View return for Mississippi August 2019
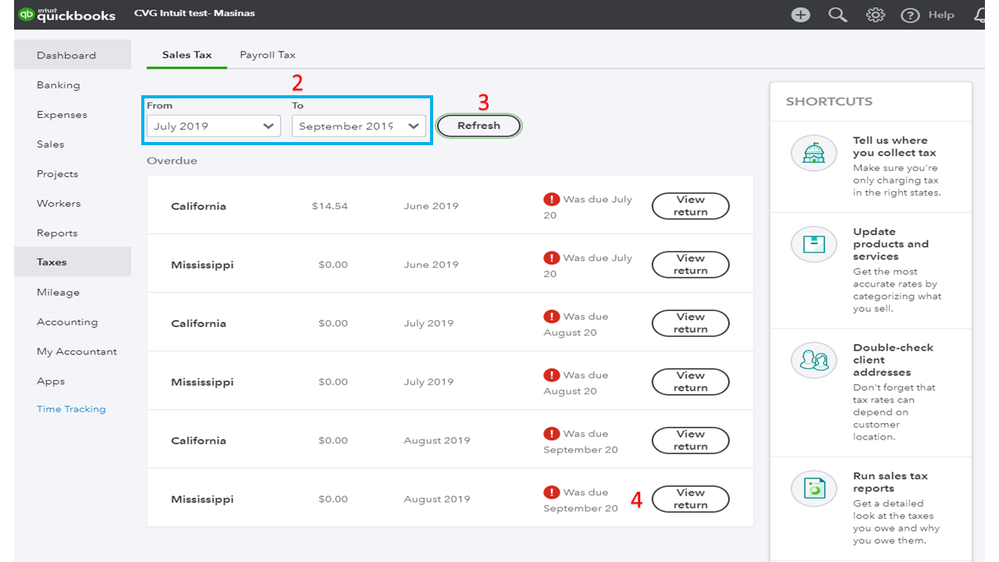Viewport: 999px width, 562px height. 690,499
